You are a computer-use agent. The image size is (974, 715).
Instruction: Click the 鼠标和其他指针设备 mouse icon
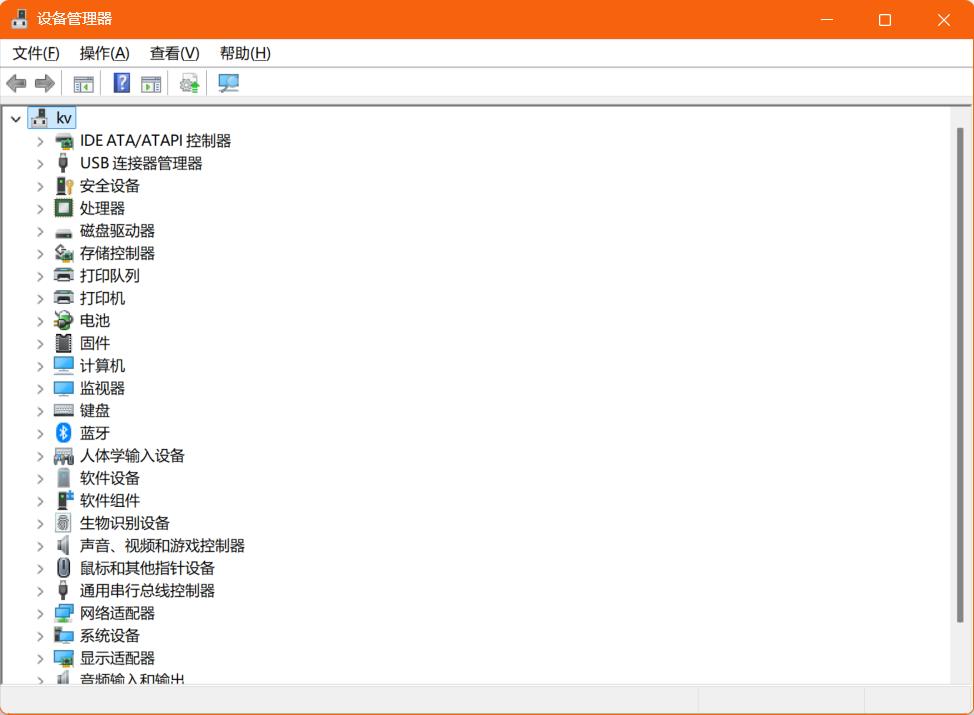coord(63,568)
